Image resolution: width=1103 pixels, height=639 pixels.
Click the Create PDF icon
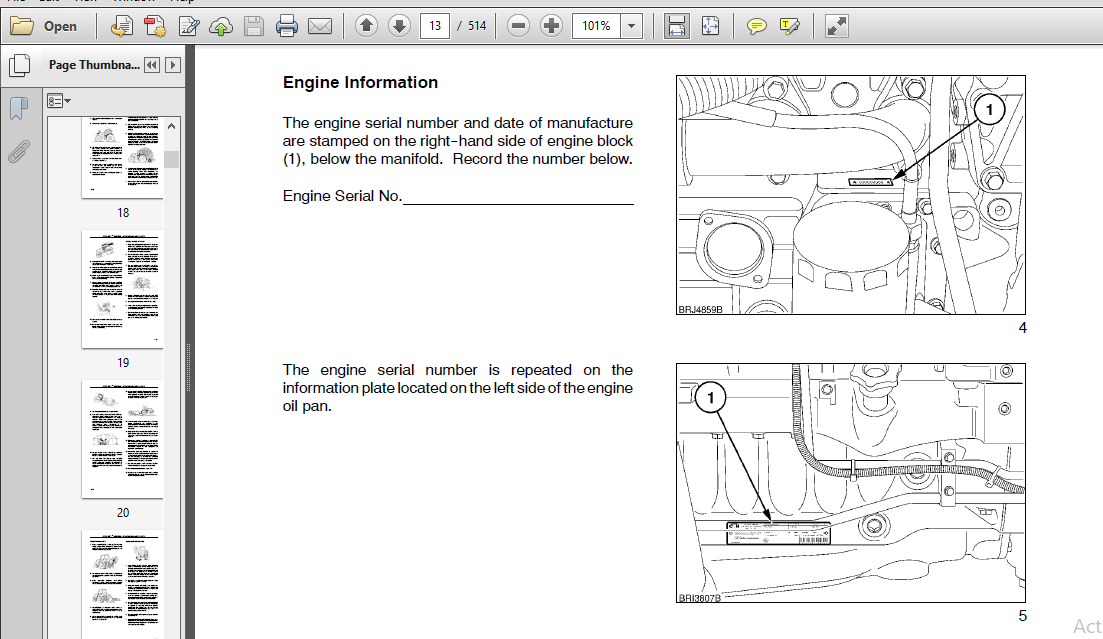[121, 27]
